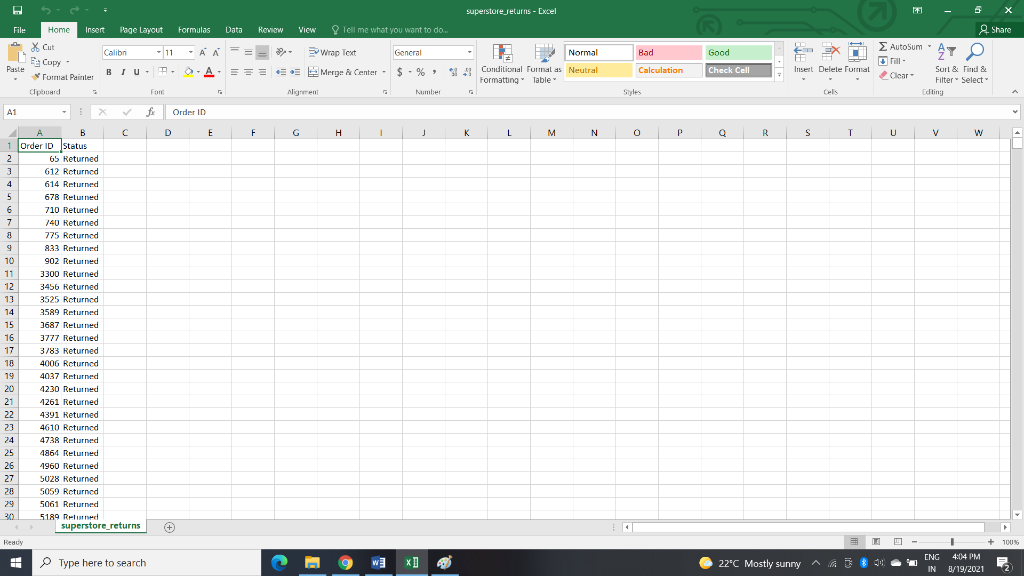Open the Font dropdown

pyautogui.click(x=158, y=52)
